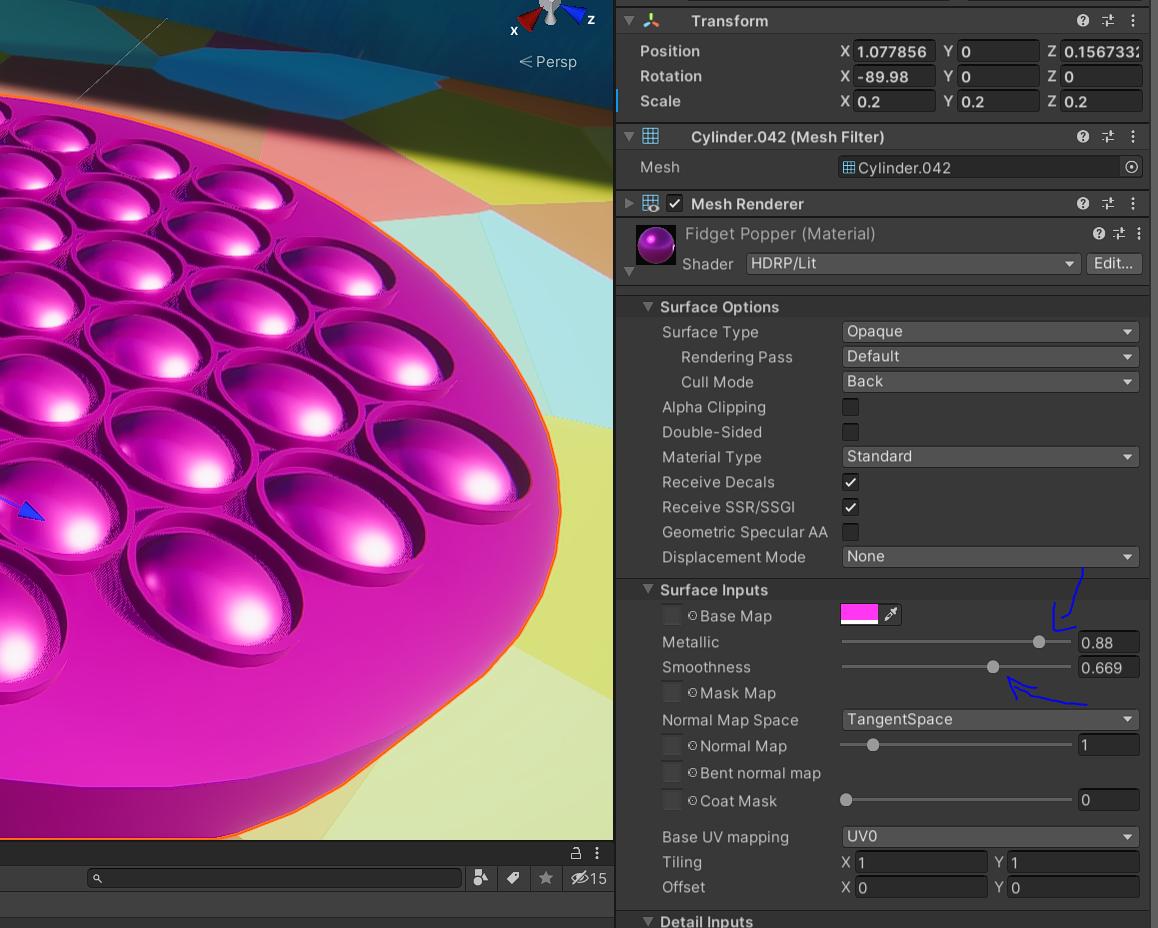Screen dimensions: 1158x928
Task: Open Base UV mapping dropdown
Action: pyautogui.click(x=990, y=836)
